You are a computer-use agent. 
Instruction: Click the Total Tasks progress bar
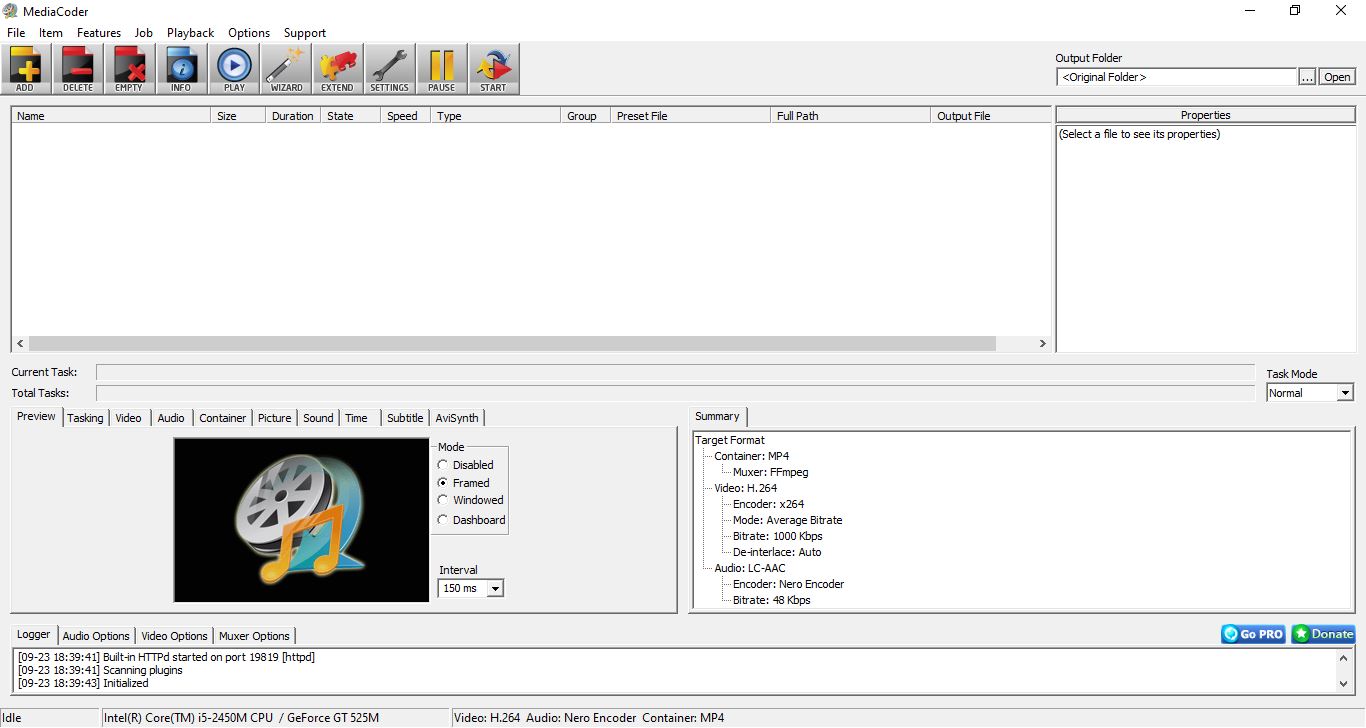(675, 393)
